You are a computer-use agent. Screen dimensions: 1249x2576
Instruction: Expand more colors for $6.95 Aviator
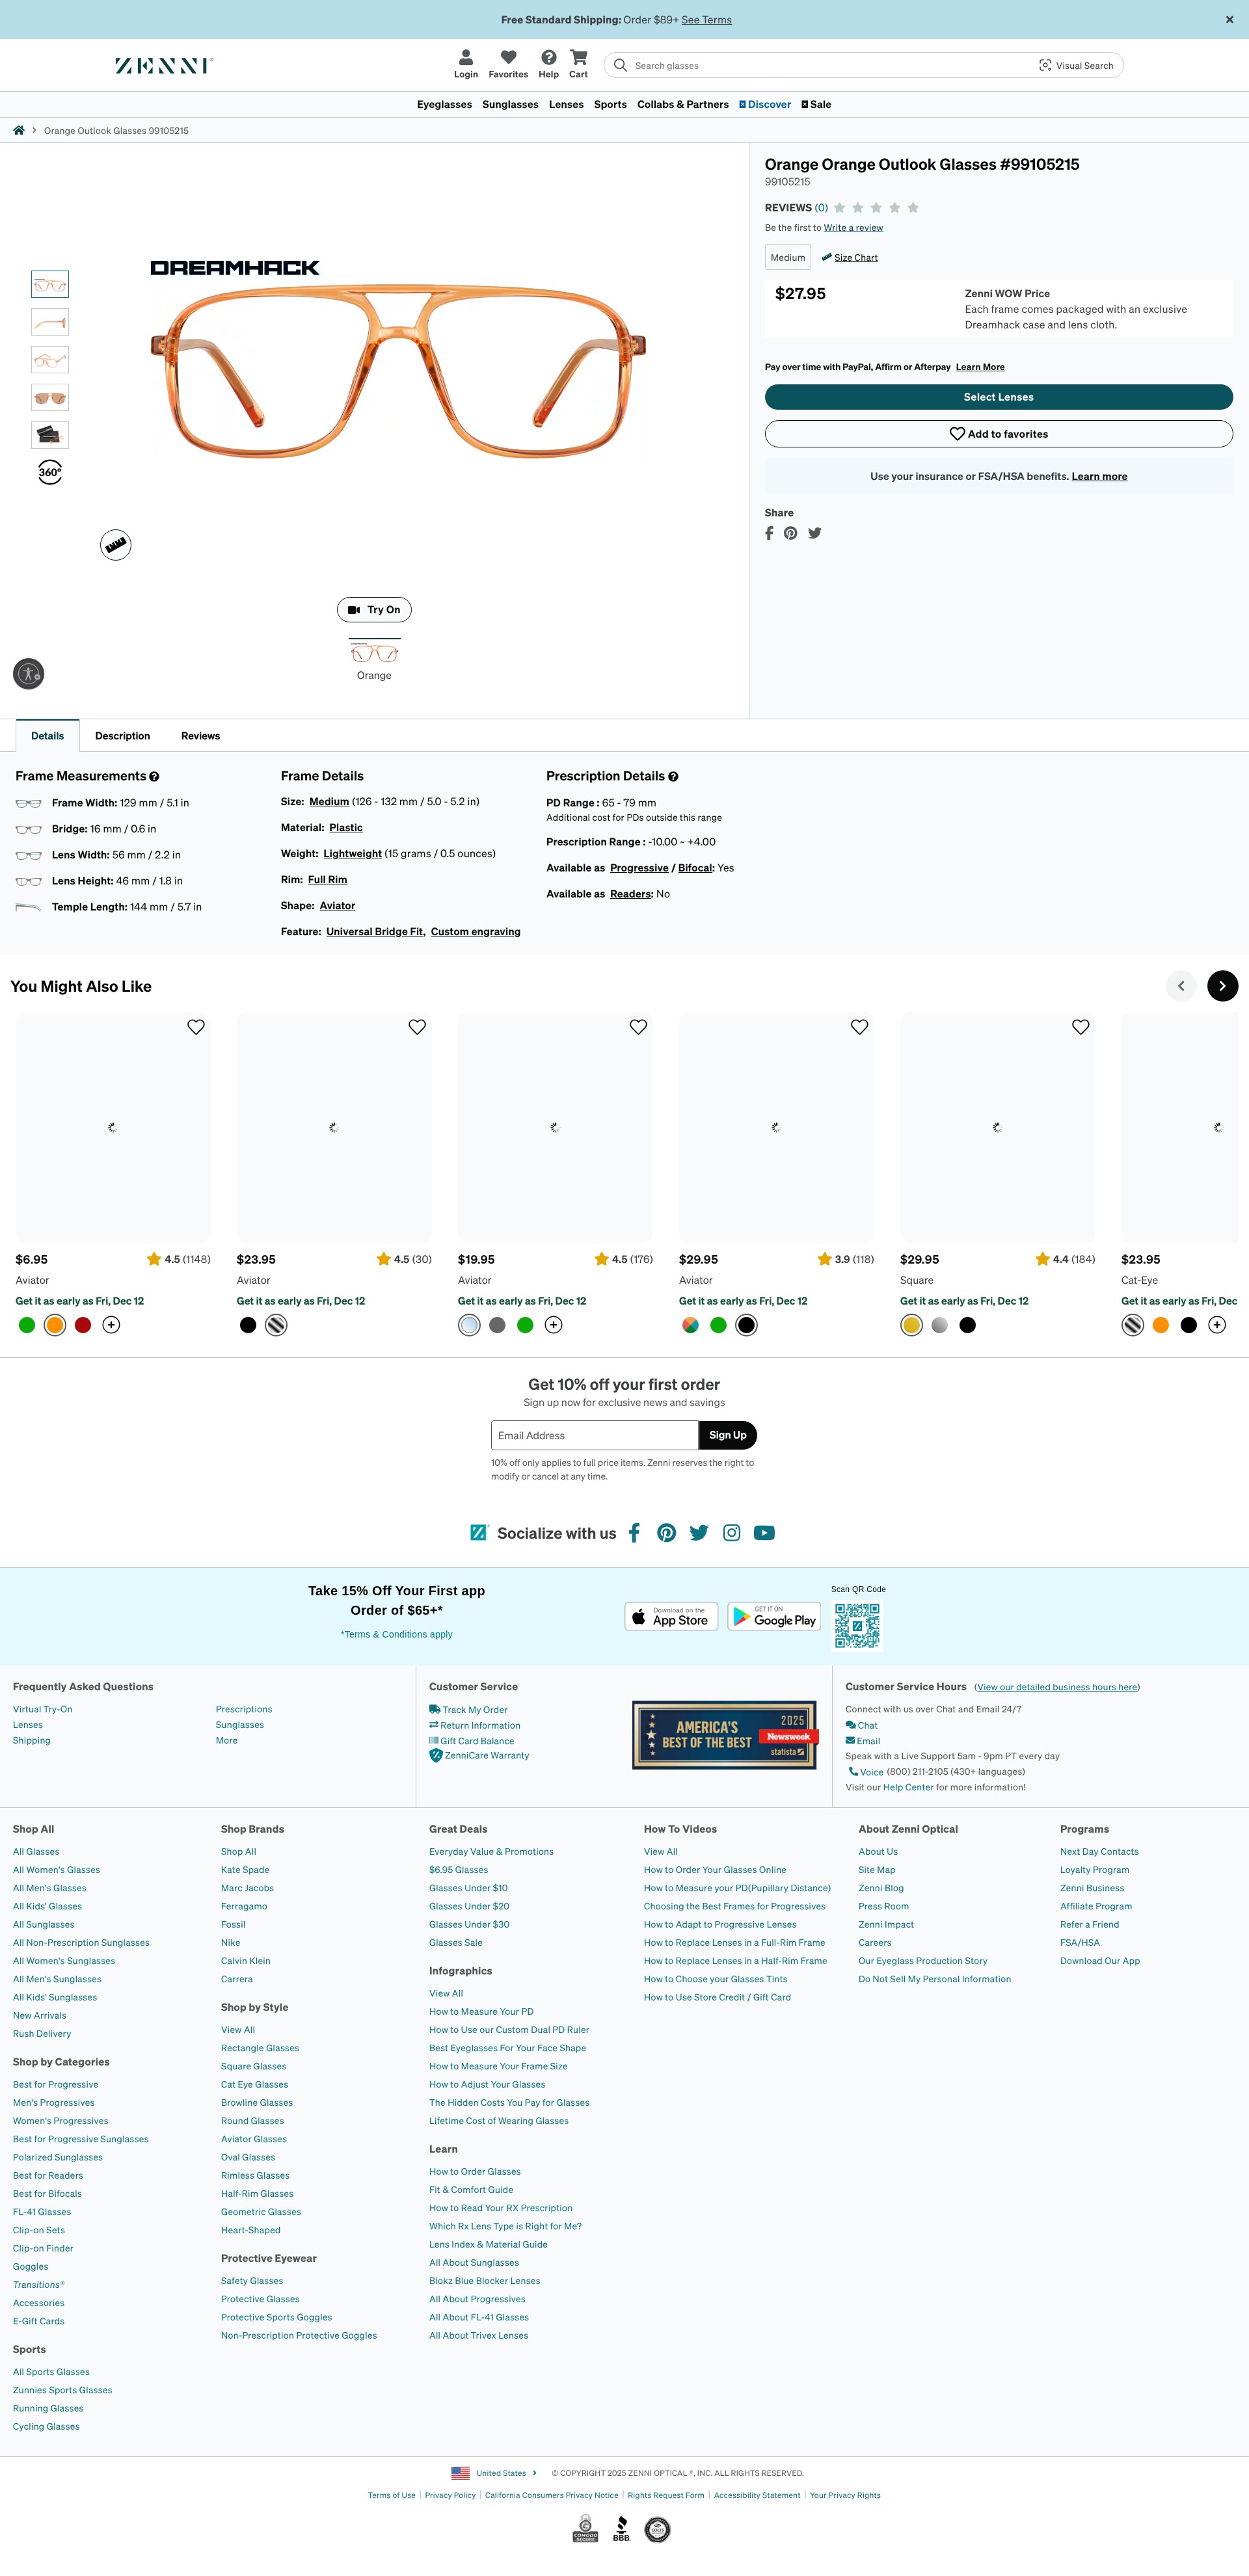click(x=111, y=1325)
